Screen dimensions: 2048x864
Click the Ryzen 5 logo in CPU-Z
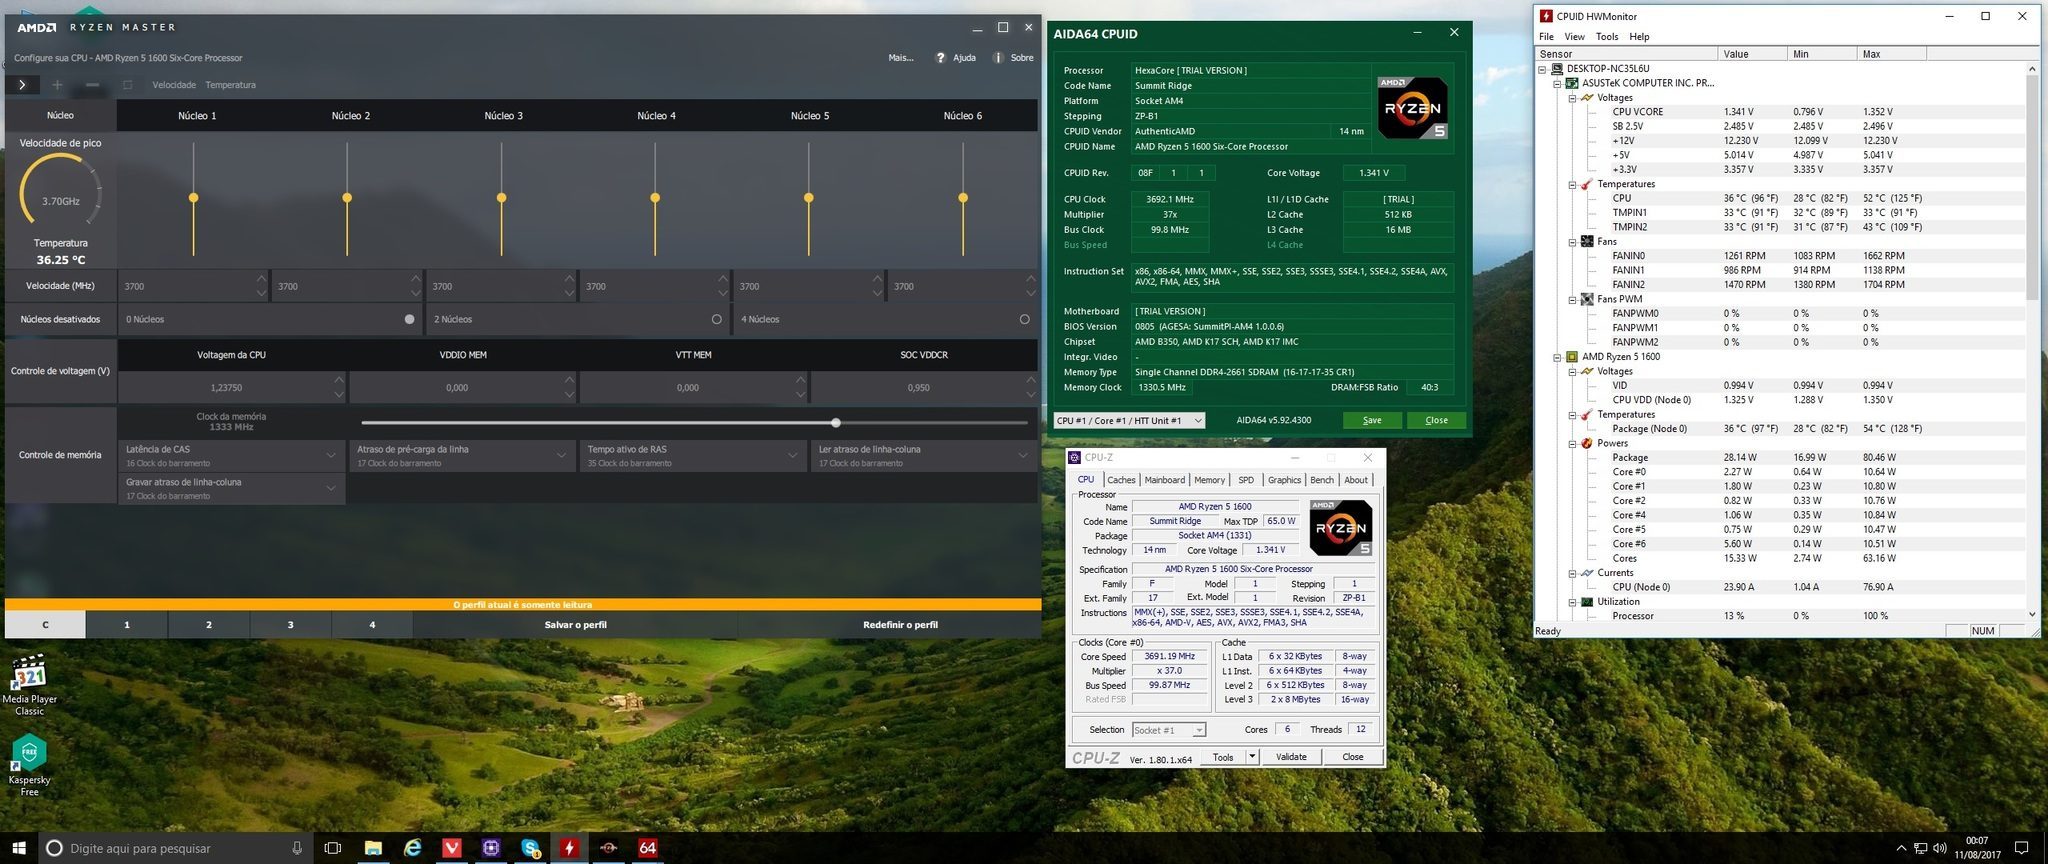point(1341,527)
